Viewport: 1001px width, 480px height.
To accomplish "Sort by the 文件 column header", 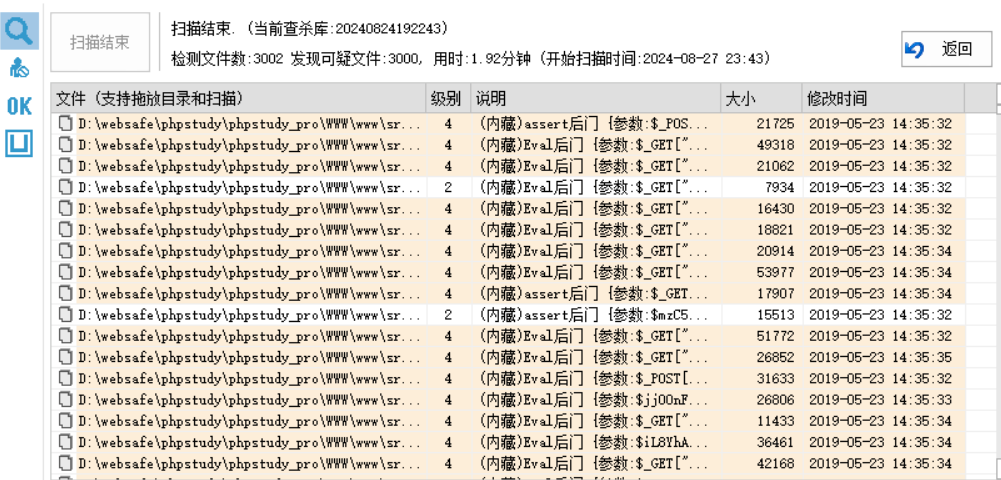I will [240, 99].
